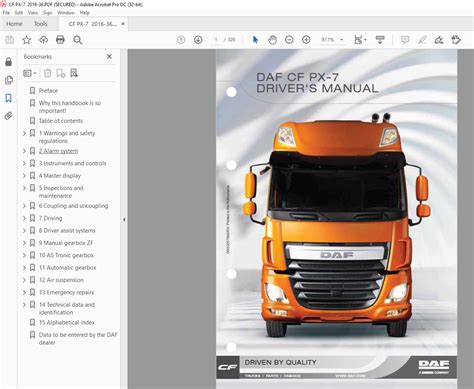Viewport: 474px width, 389px height.
Task: Open the Help menu
Action: 85,13
